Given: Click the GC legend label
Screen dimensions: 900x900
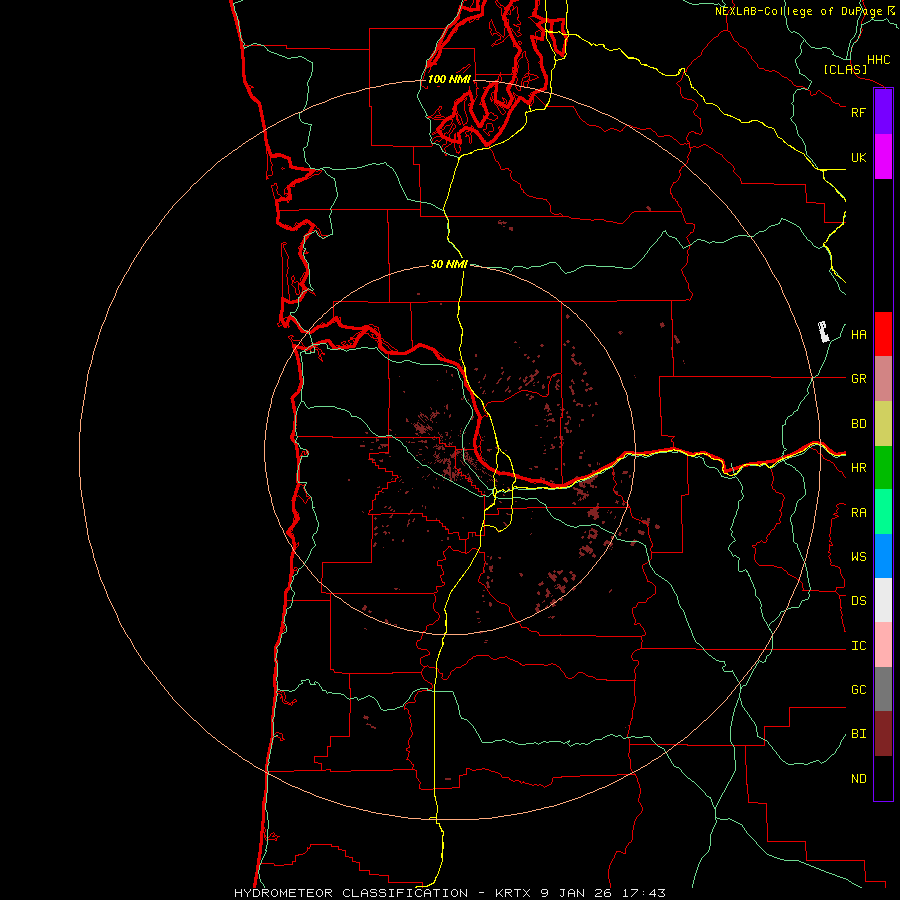Looking at the screenshot, I should pos(859,690).
